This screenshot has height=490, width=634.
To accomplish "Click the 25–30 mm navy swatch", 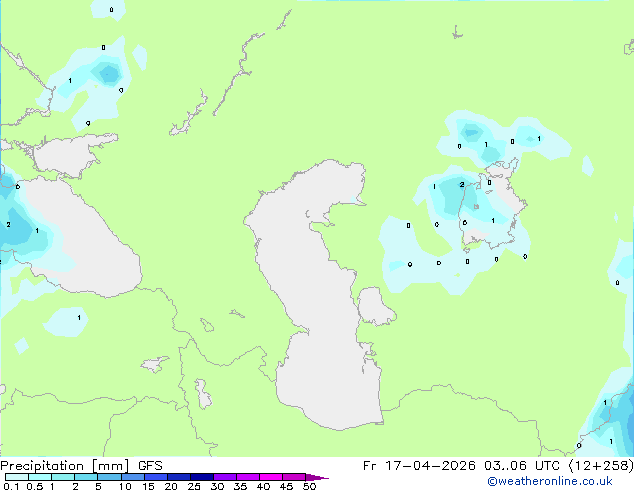I will tap(201, 477).
